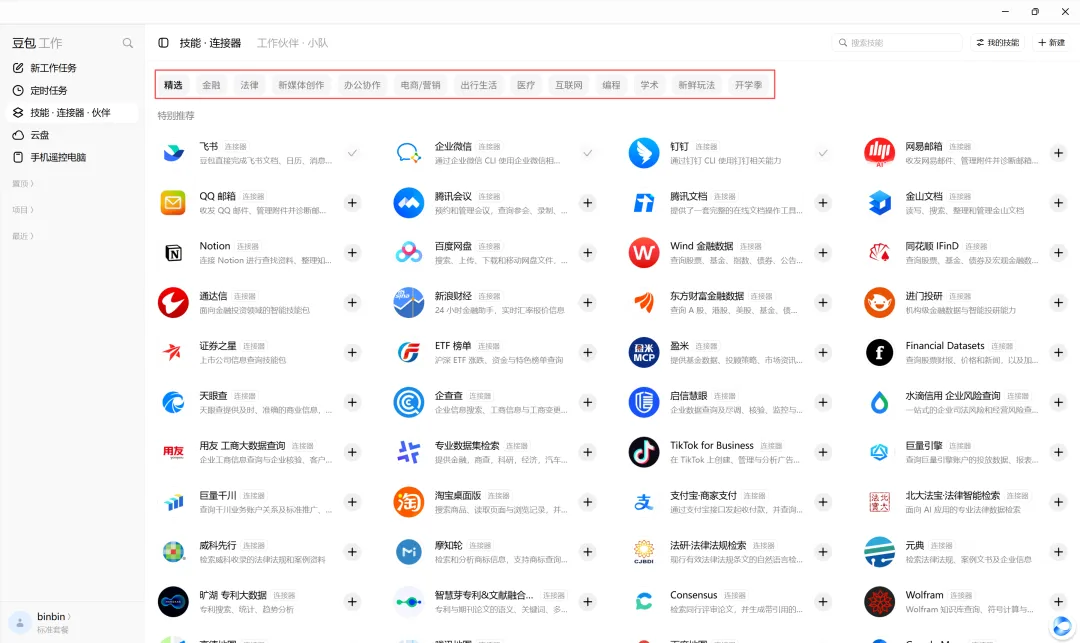This screenshot has width=1080, height=643.
Task: Select the 精选 category tab
Action: (173, 85)
